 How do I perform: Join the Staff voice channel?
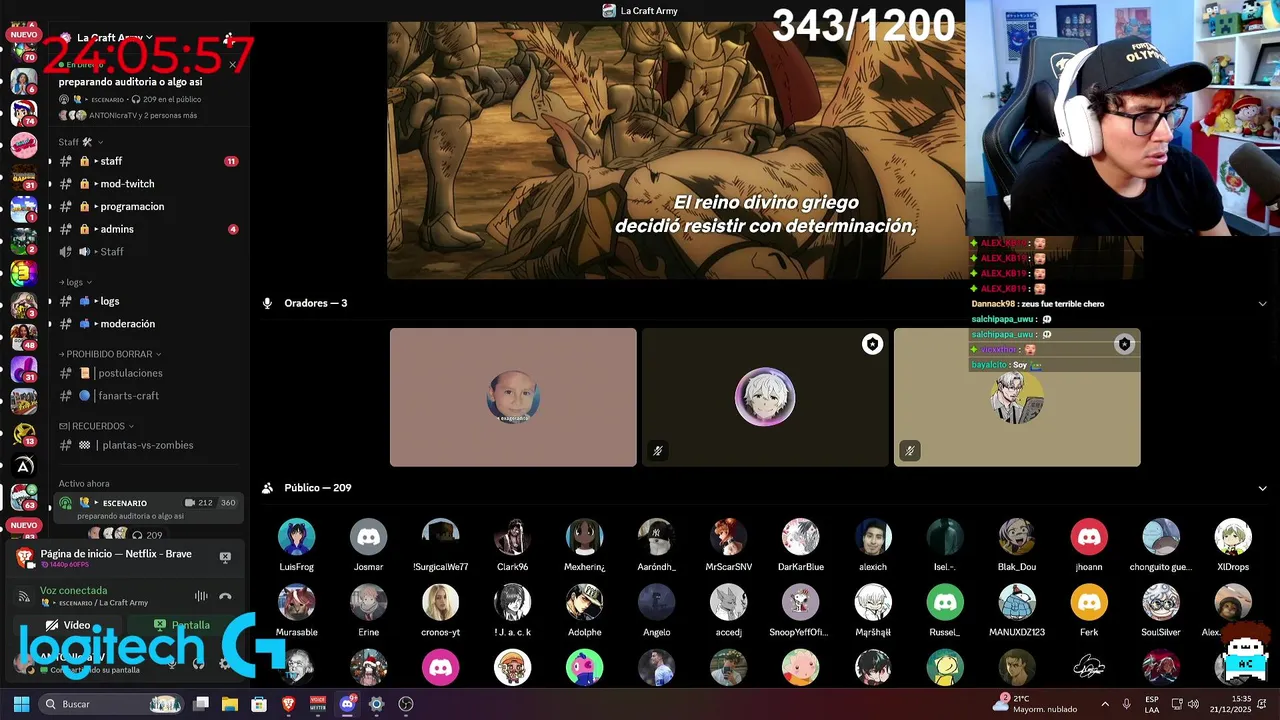click(149, 251)
